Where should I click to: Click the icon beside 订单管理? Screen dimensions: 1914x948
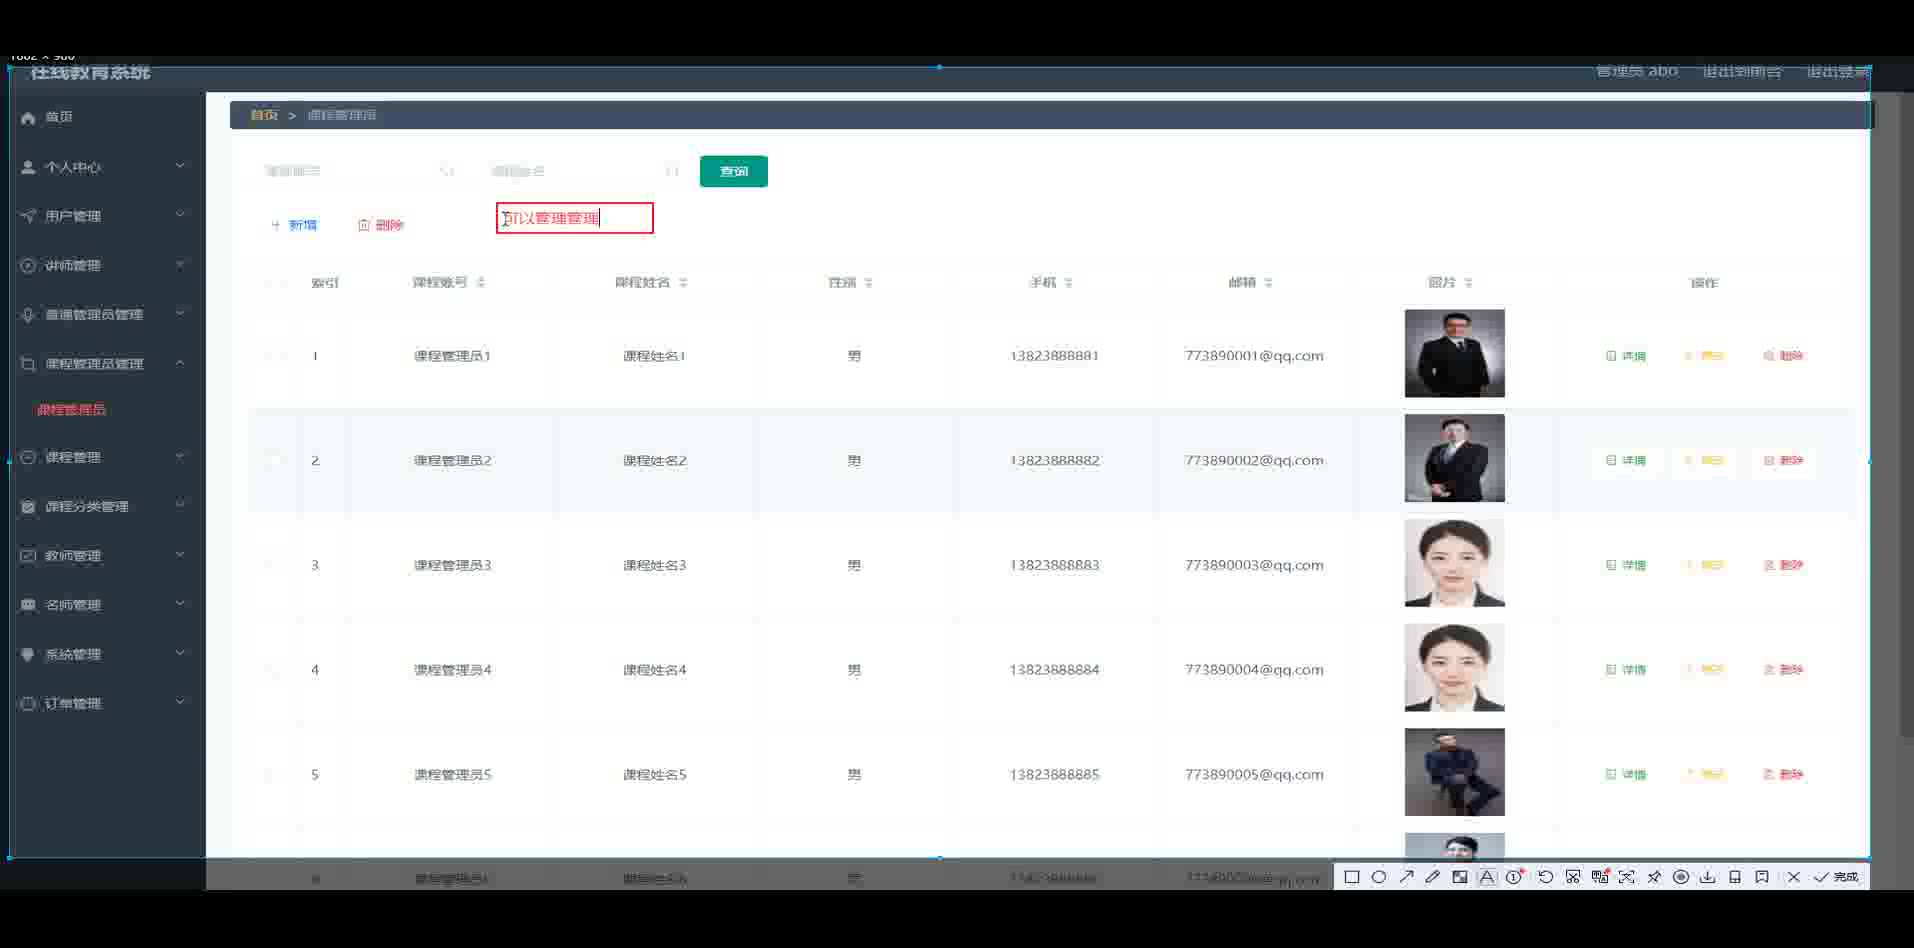pyautogui.click(x=28, y=704)
